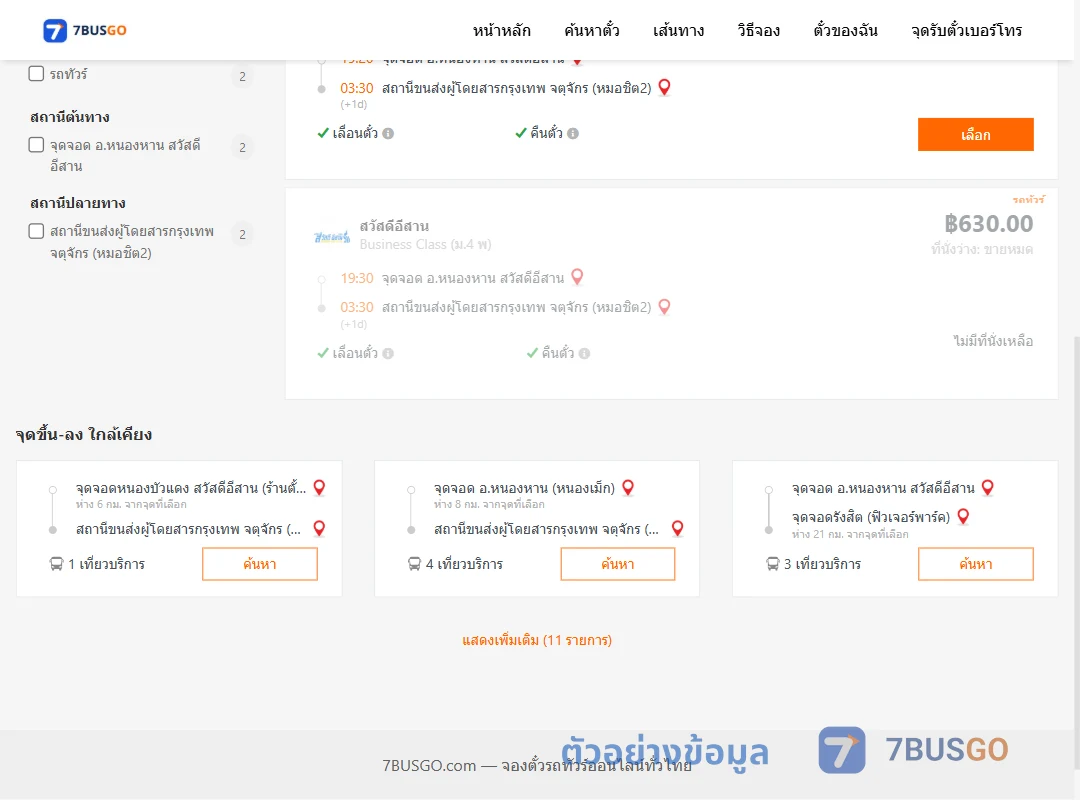
Task: Click map pin for จุดจอดหนองบัวแดง สวัสดีอีสาน
Action: pyautogui.click(x=319, y=488)
